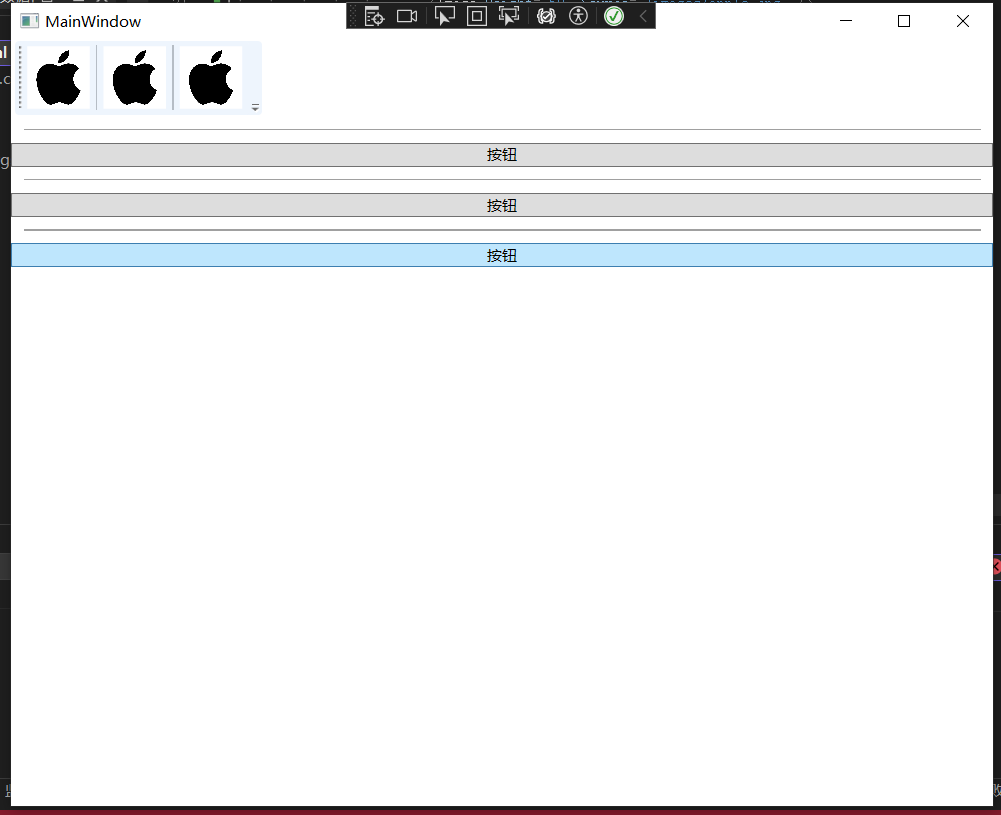1001x815 pixels.
Task: Click the MainWindow title bar app icon
Action: 29,21
